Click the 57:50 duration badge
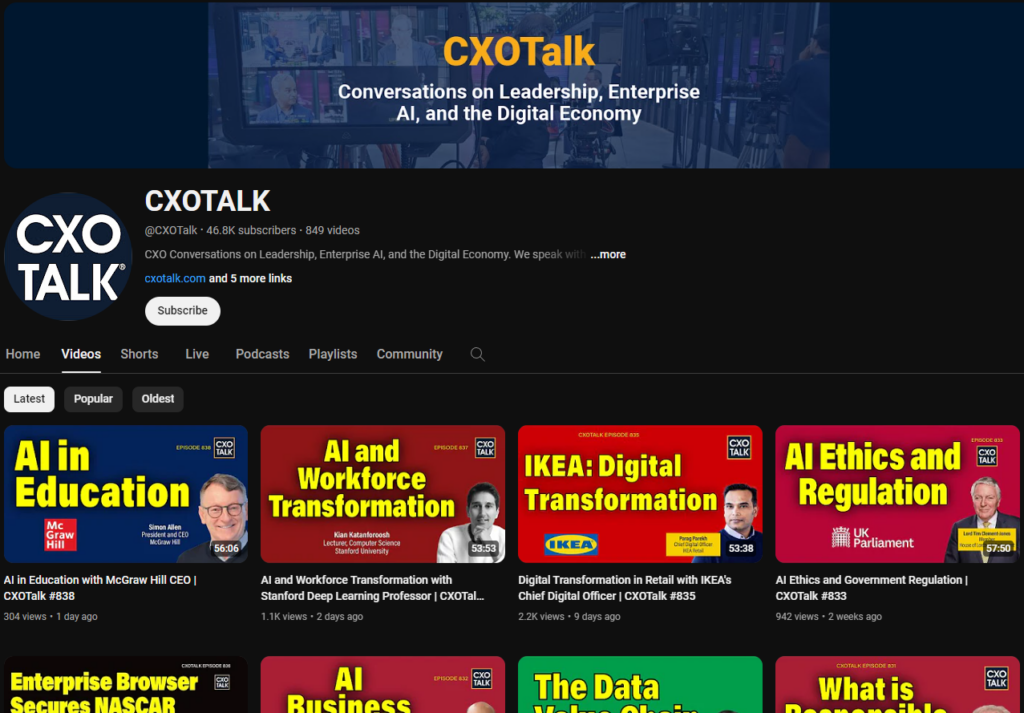This screenshot has height=713, width=1024. click(999, 548)
